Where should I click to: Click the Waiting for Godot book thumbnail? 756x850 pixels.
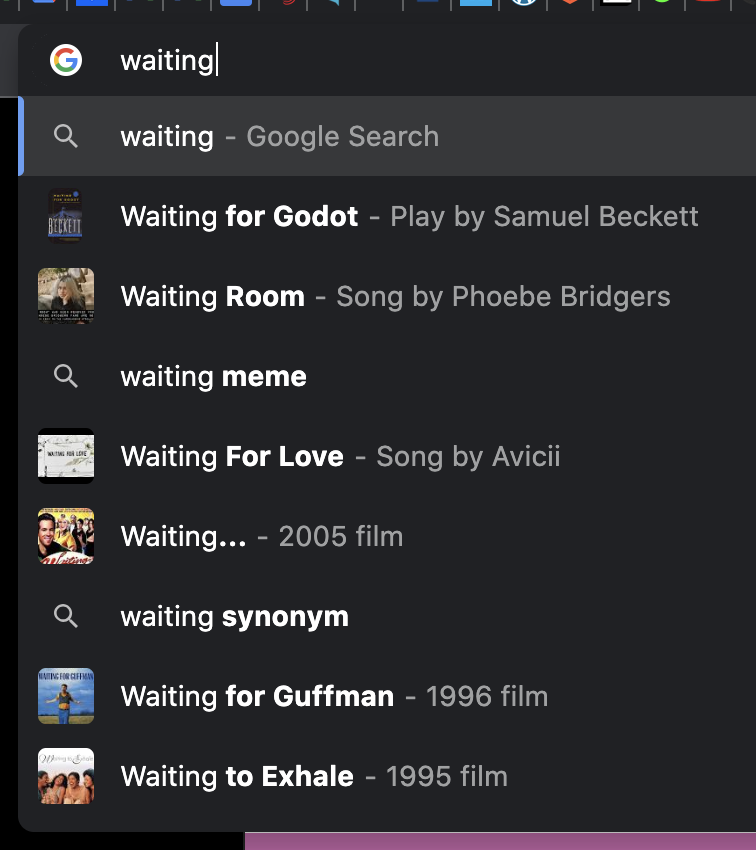[66, 216]
